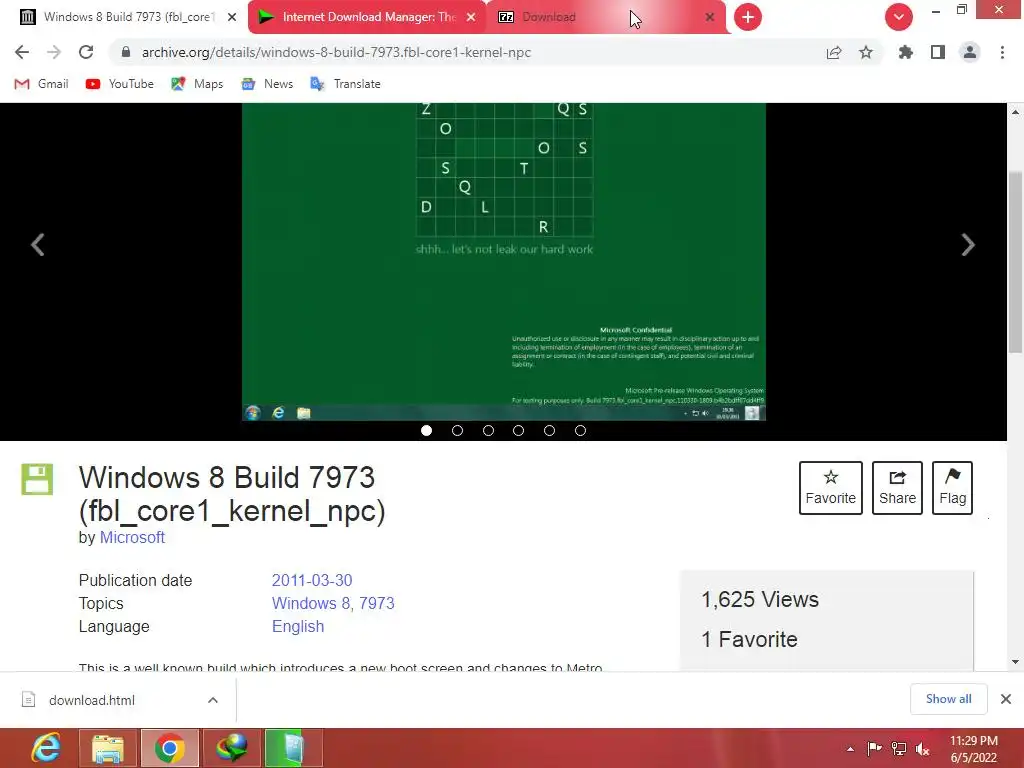Click the green floppy software icon

pos(37,479)
